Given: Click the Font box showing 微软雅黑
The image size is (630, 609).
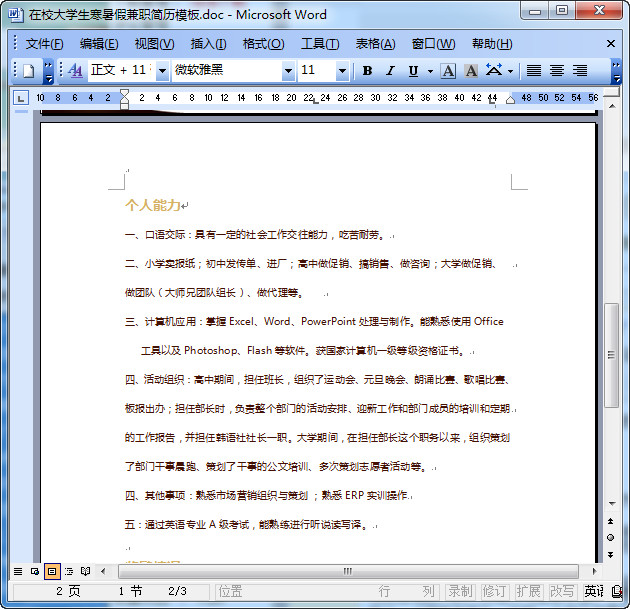Looking at the screenshot, I should [x=227, y=71].
